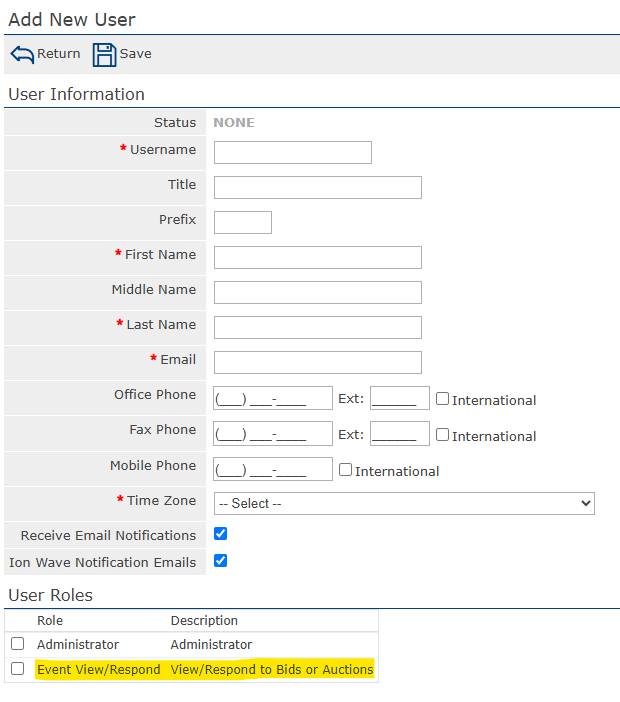Click into the Prefix field
Viewport: 620px width, 702px height.
(x=243, y=223)
